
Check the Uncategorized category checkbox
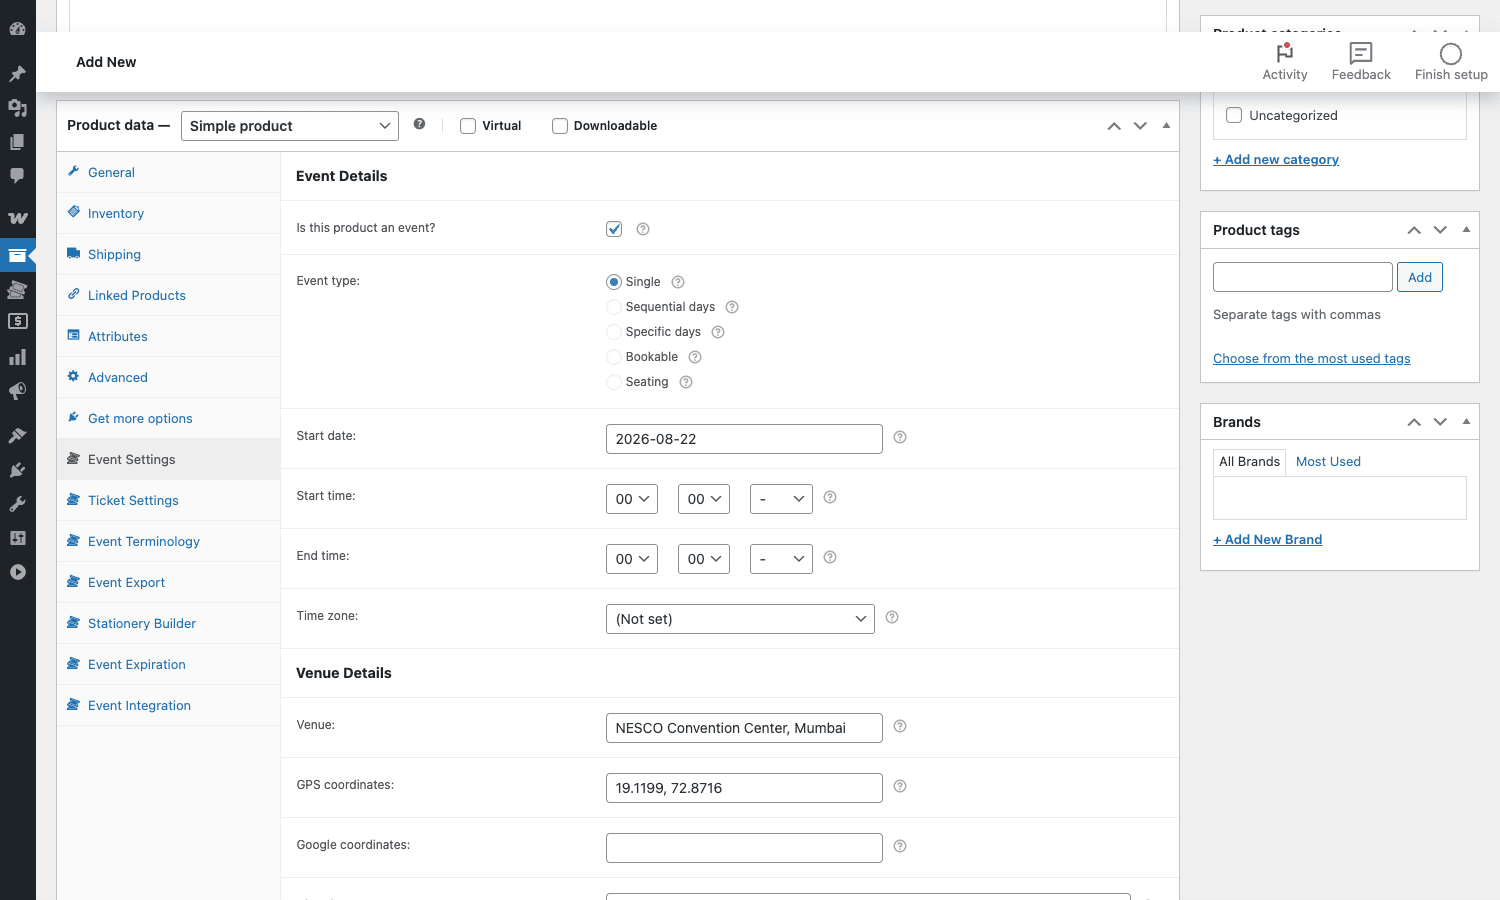(1234, 115)
